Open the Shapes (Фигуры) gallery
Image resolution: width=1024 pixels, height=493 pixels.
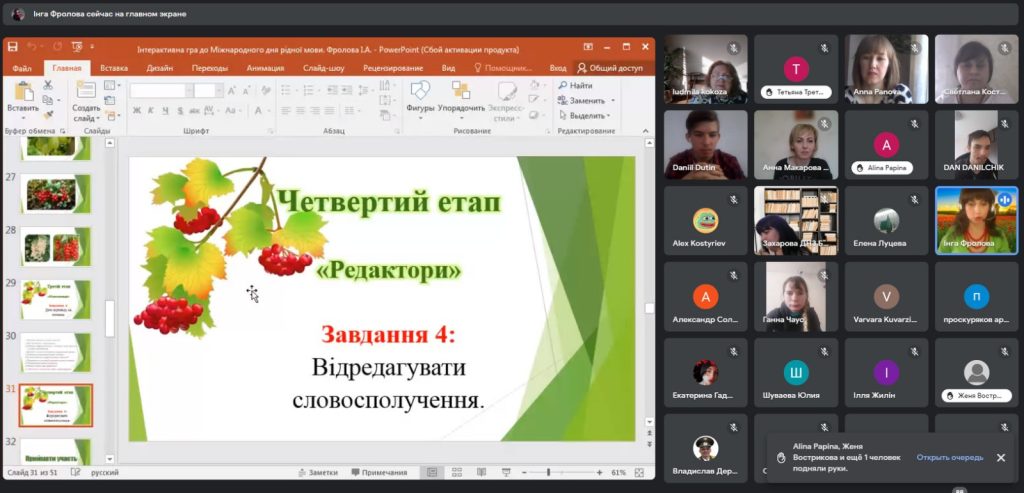[420, 94]
